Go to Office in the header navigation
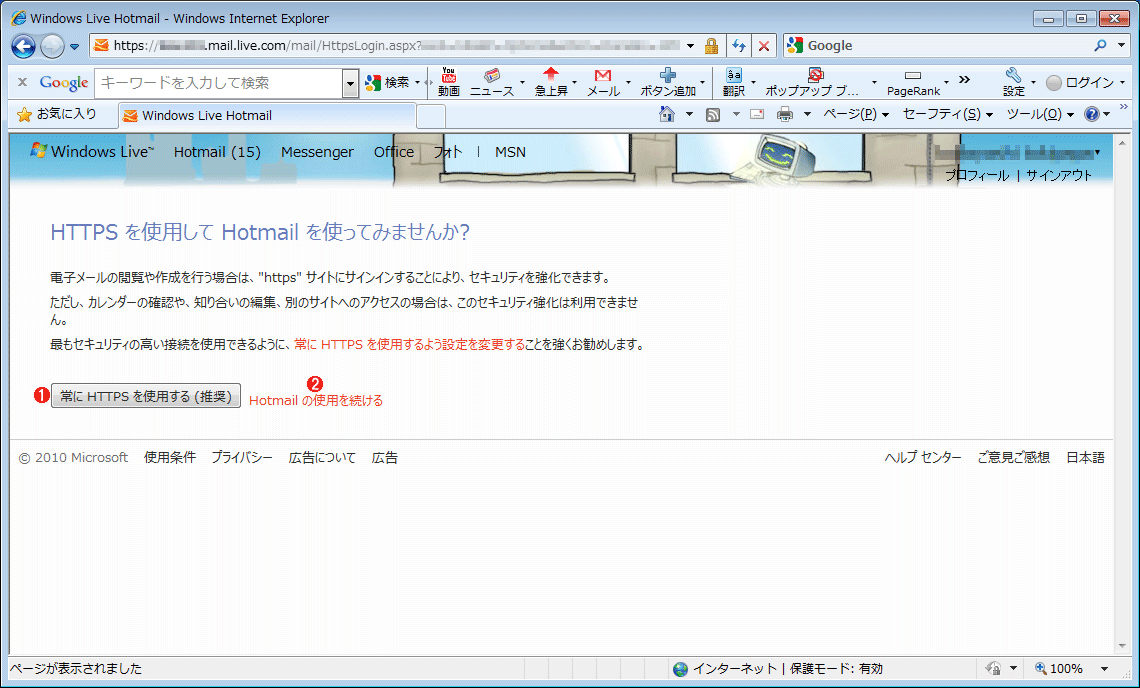The image size is (1140, 688). coord(393,151)
